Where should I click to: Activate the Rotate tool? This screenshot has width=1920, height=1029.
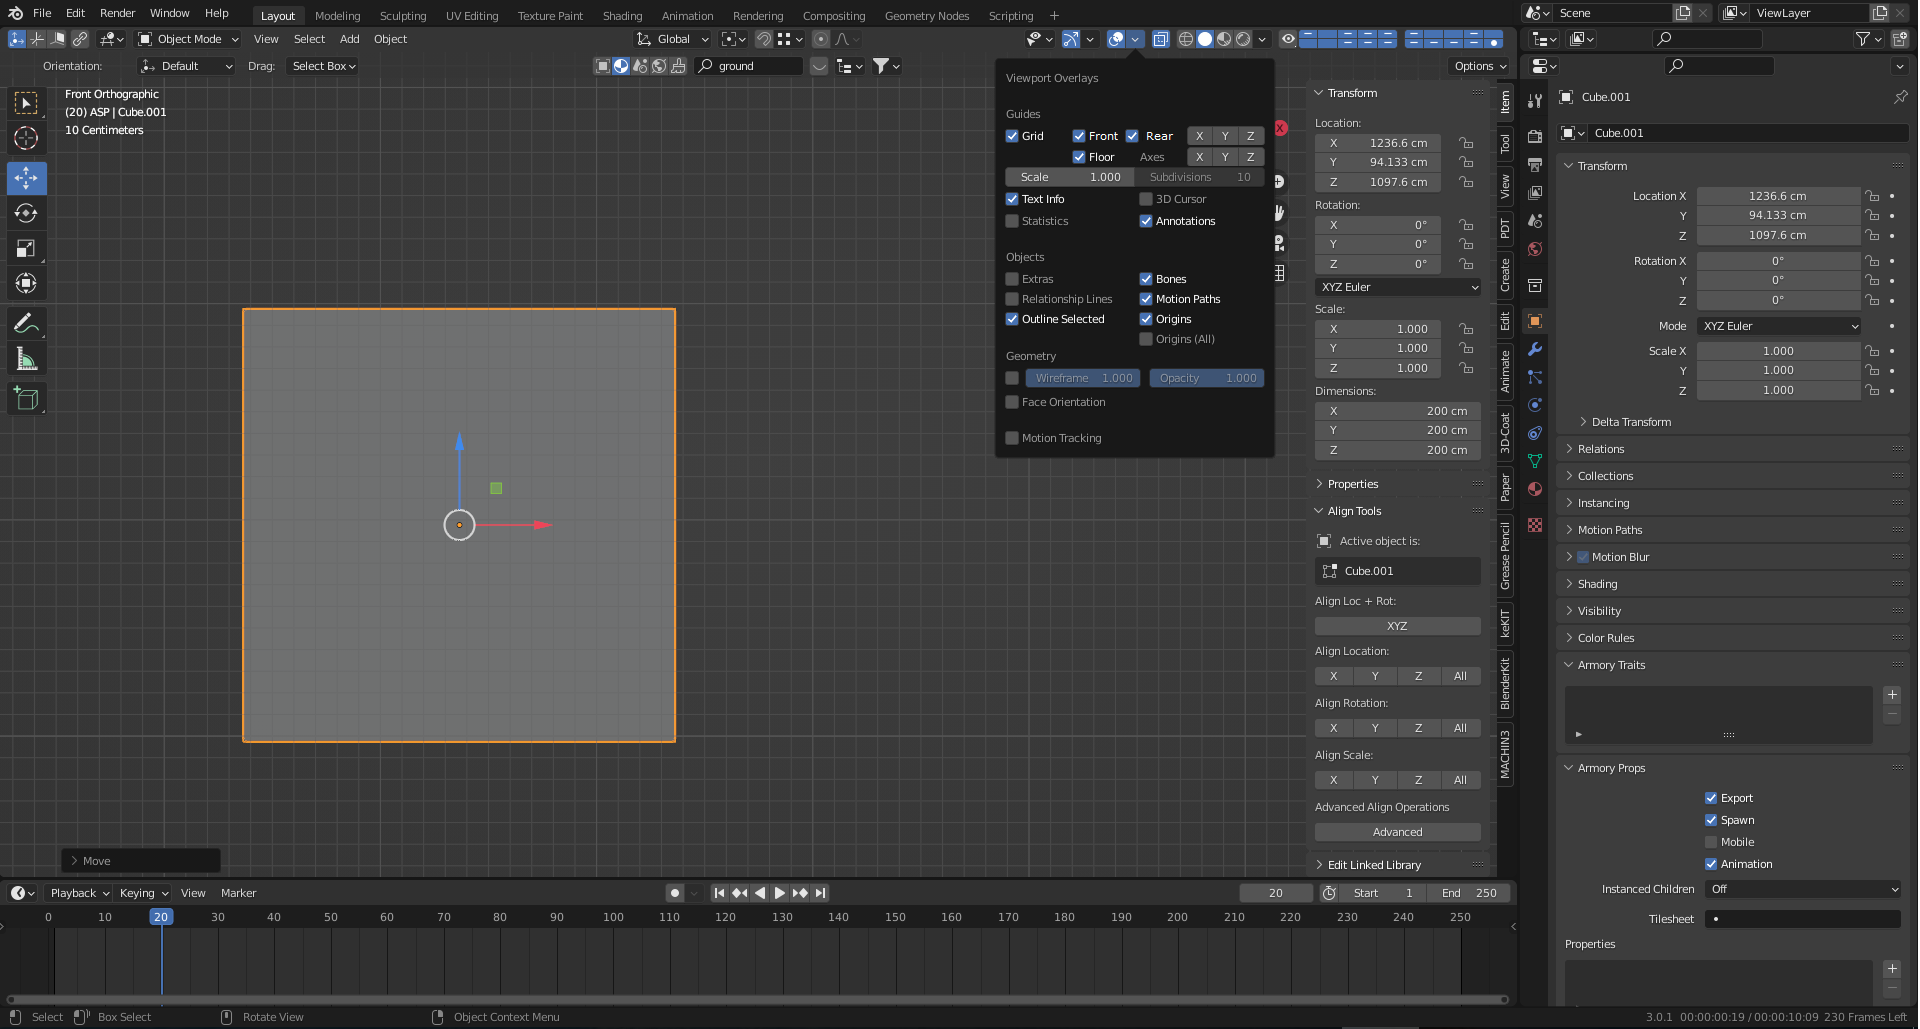point(27,213)
